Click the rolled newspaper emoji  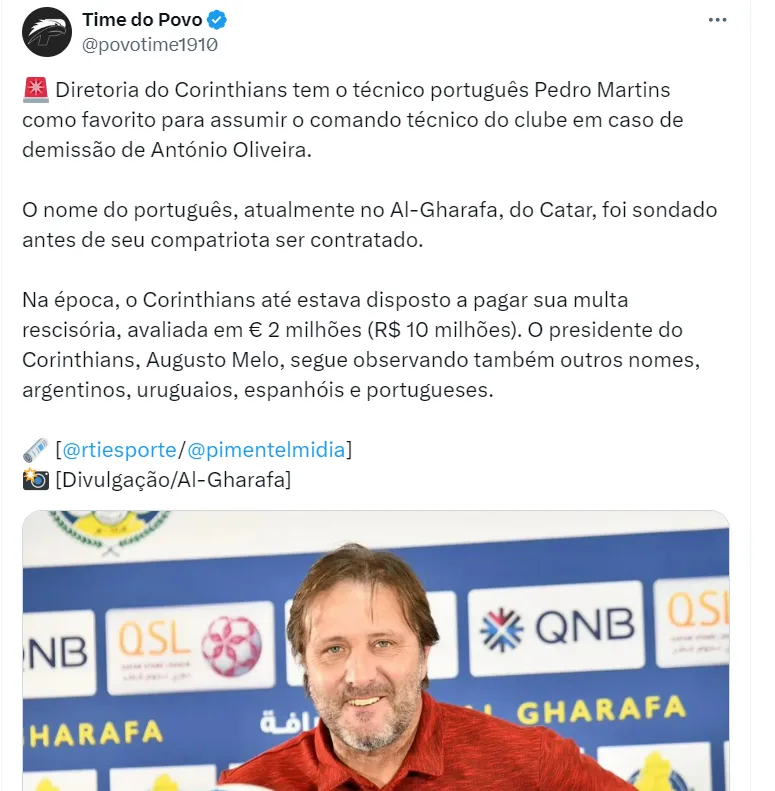pyautogui.click(x=36, y=450)
